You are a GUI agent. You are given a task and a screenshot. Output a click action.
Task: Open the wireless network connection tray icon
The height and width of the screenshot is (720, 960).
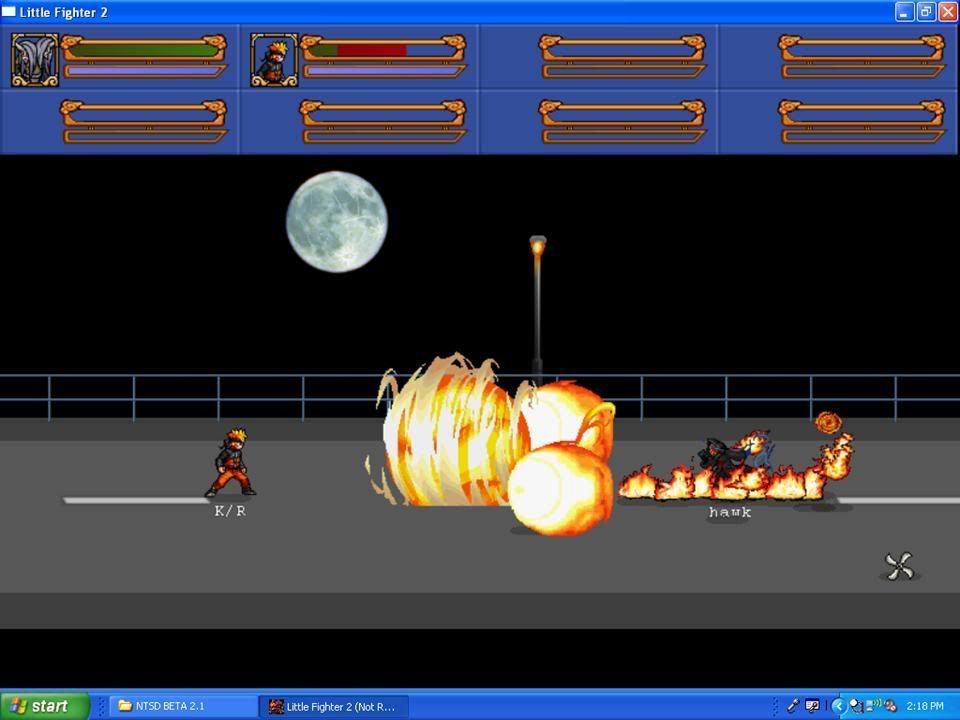click(x=873, y=705)
